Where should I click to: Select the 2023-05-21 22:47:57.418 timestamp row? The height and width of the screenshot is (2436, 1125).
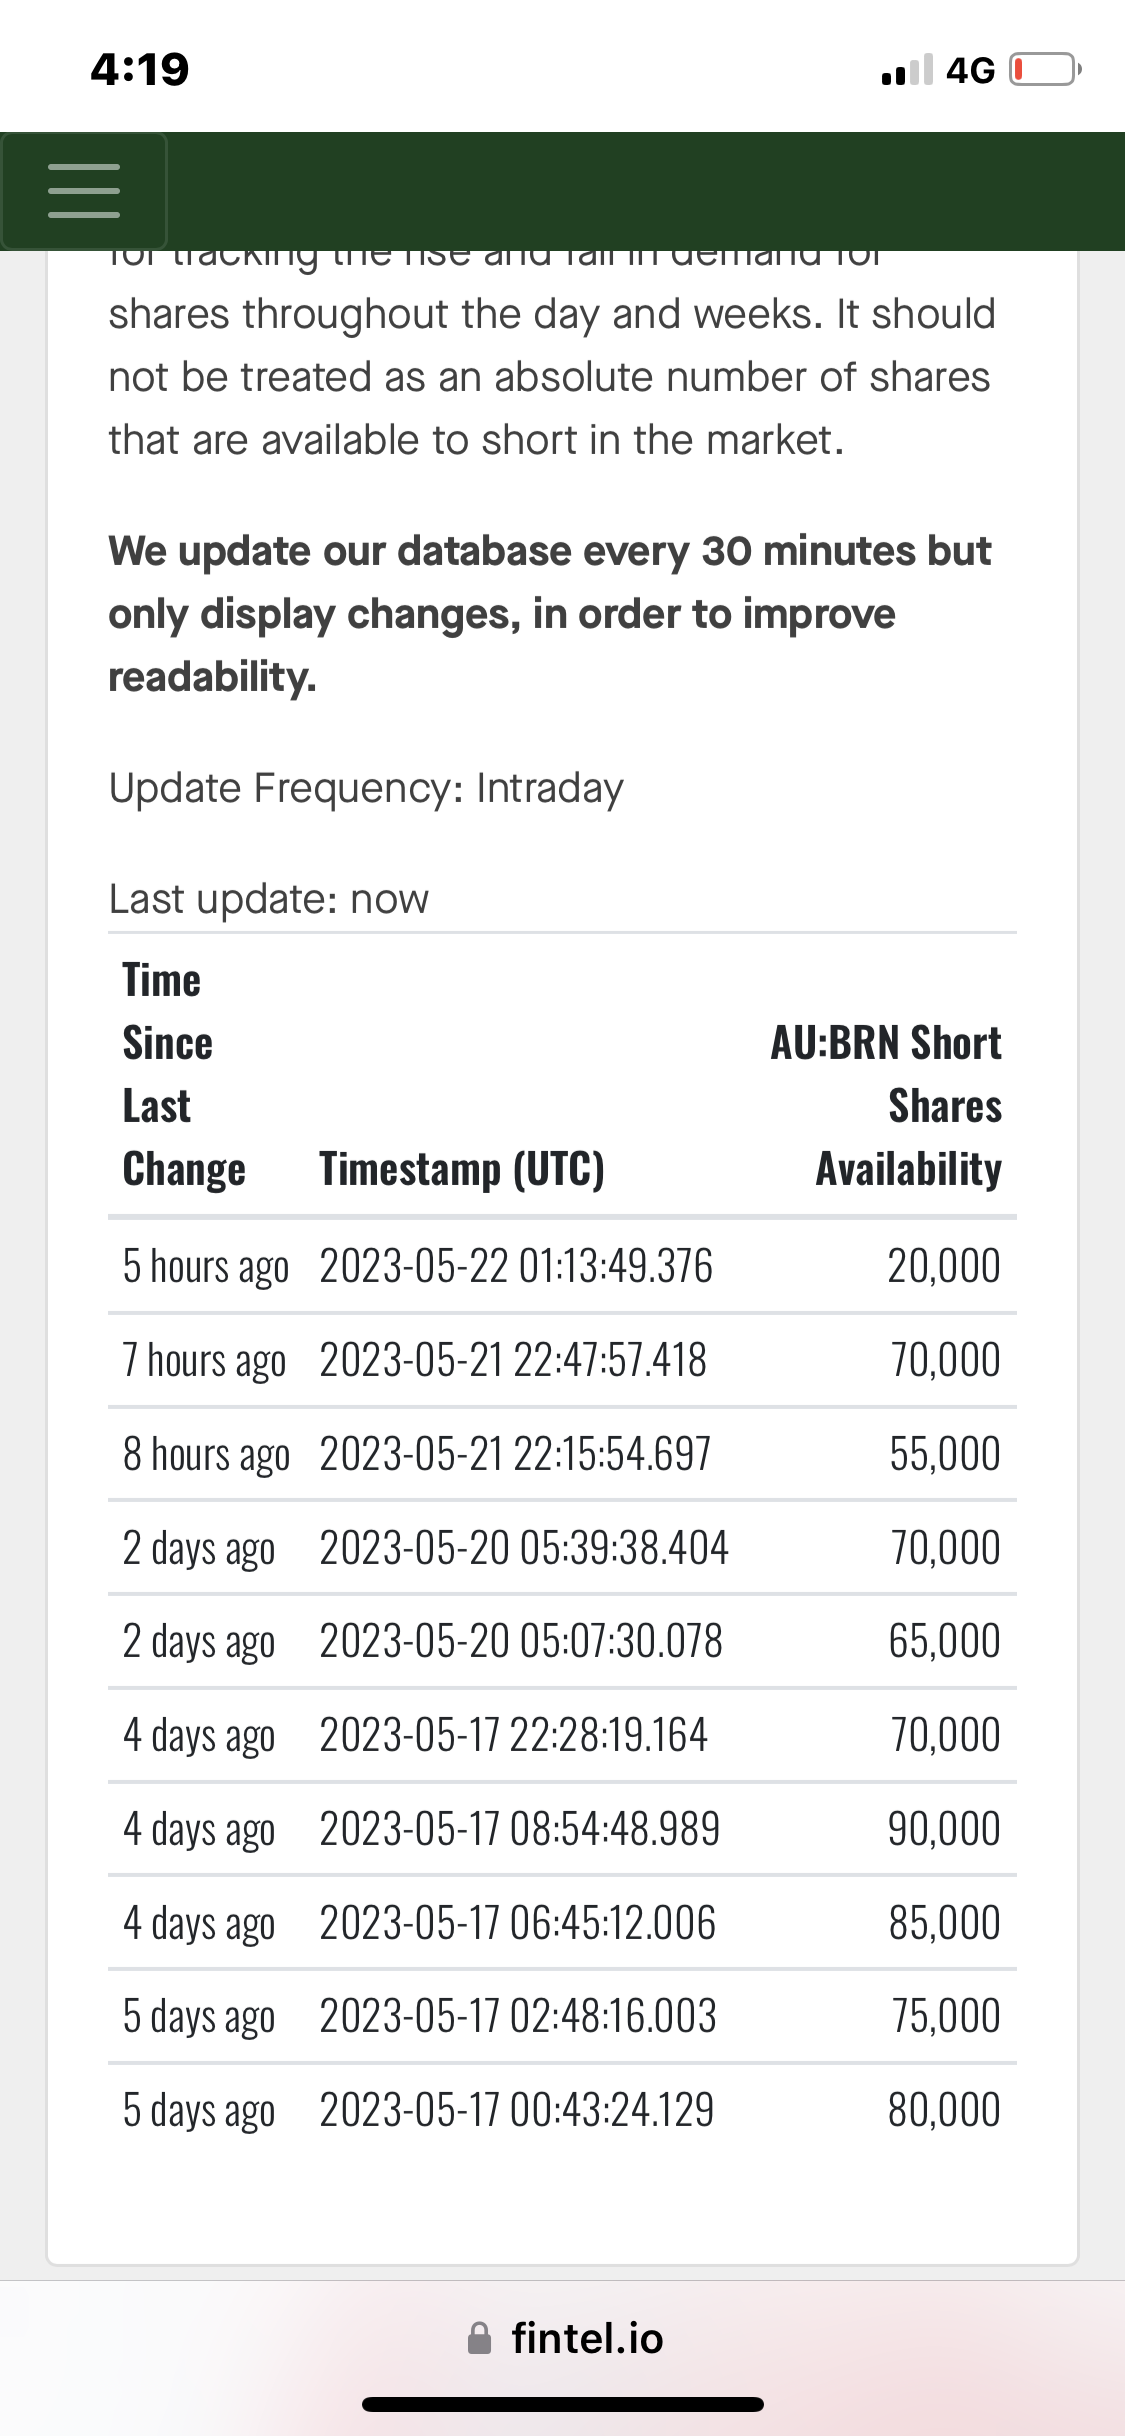point(562,1360)
